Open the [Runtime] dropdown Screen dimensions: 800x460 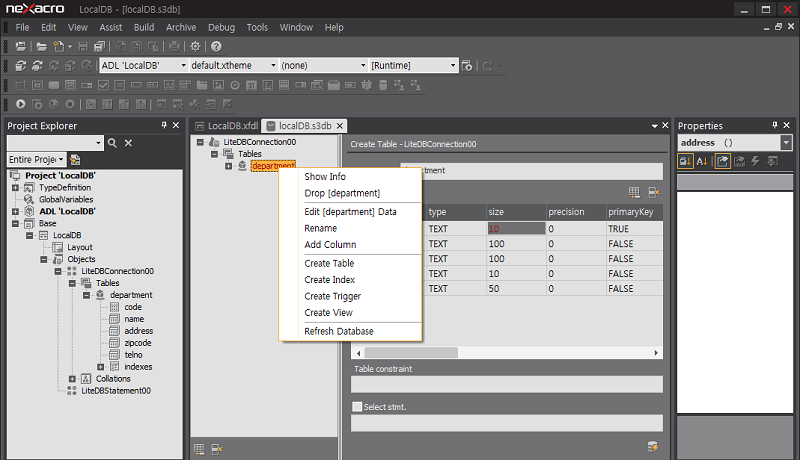click(x=453, y=66)
